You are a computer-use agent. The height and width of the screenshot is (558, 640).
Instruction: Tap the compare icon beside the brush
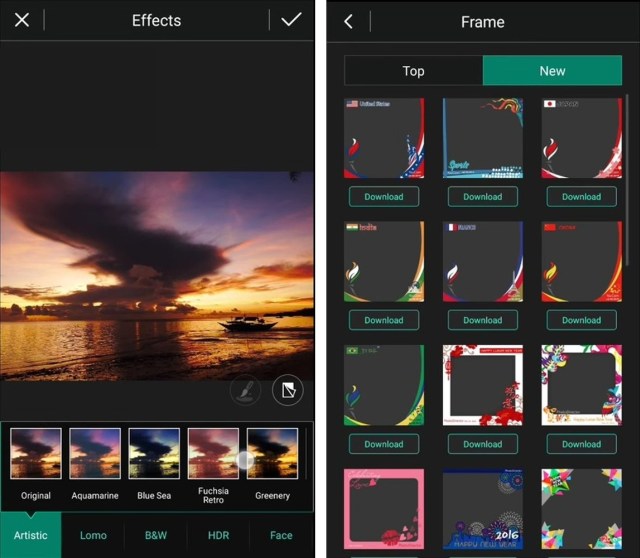287,390
